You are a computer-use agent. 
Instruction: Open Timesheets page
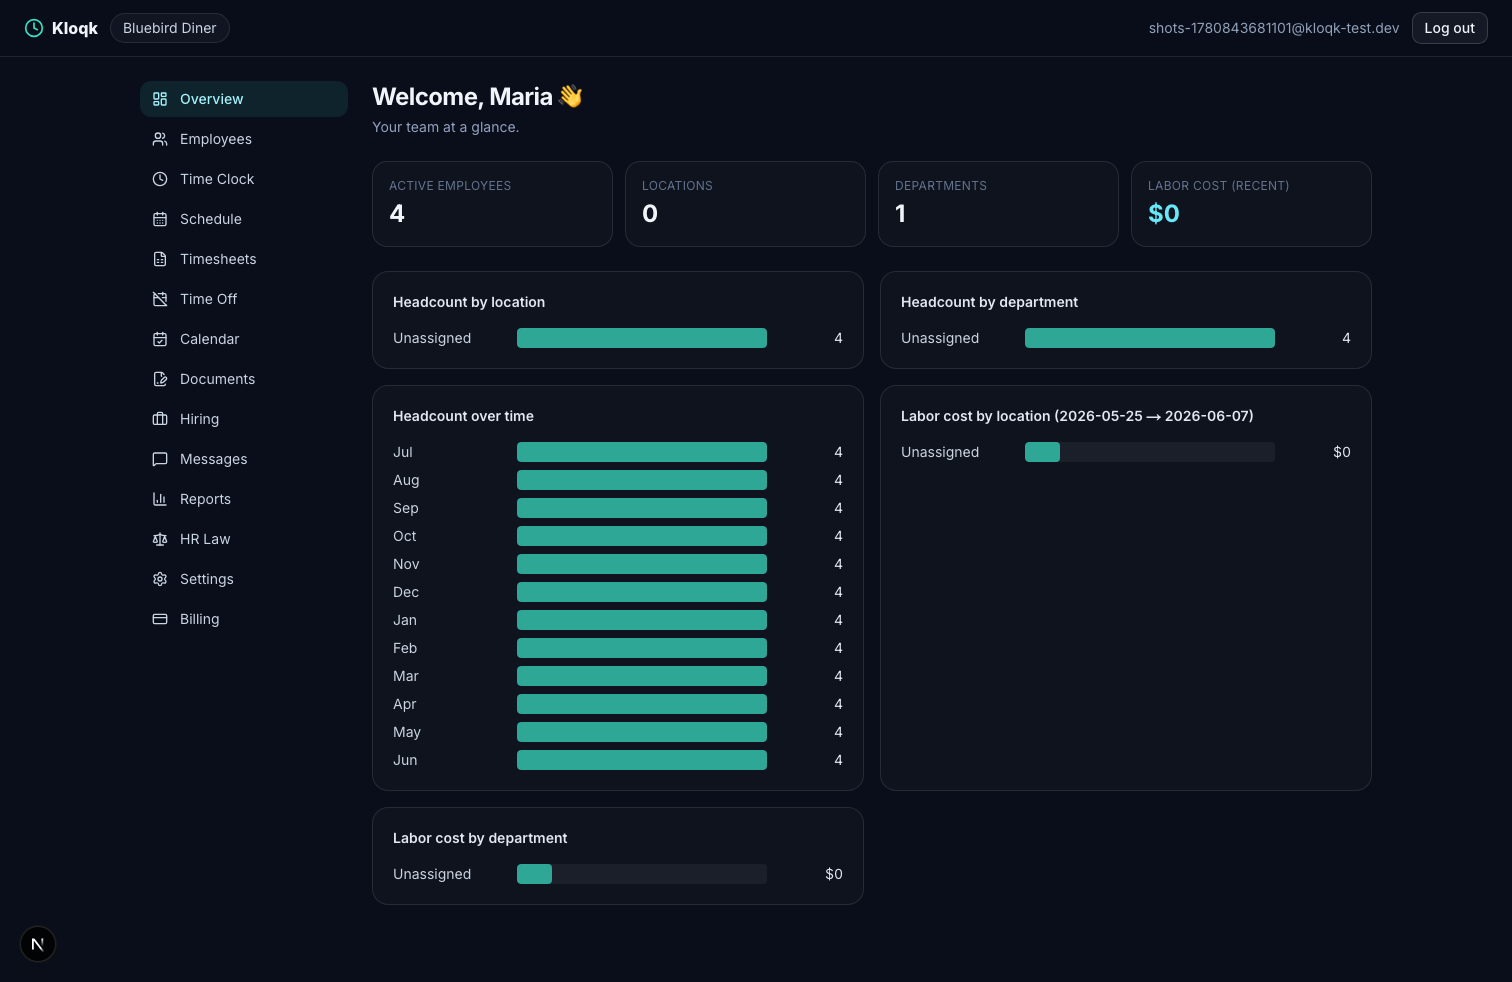click(x=244, y=259)
